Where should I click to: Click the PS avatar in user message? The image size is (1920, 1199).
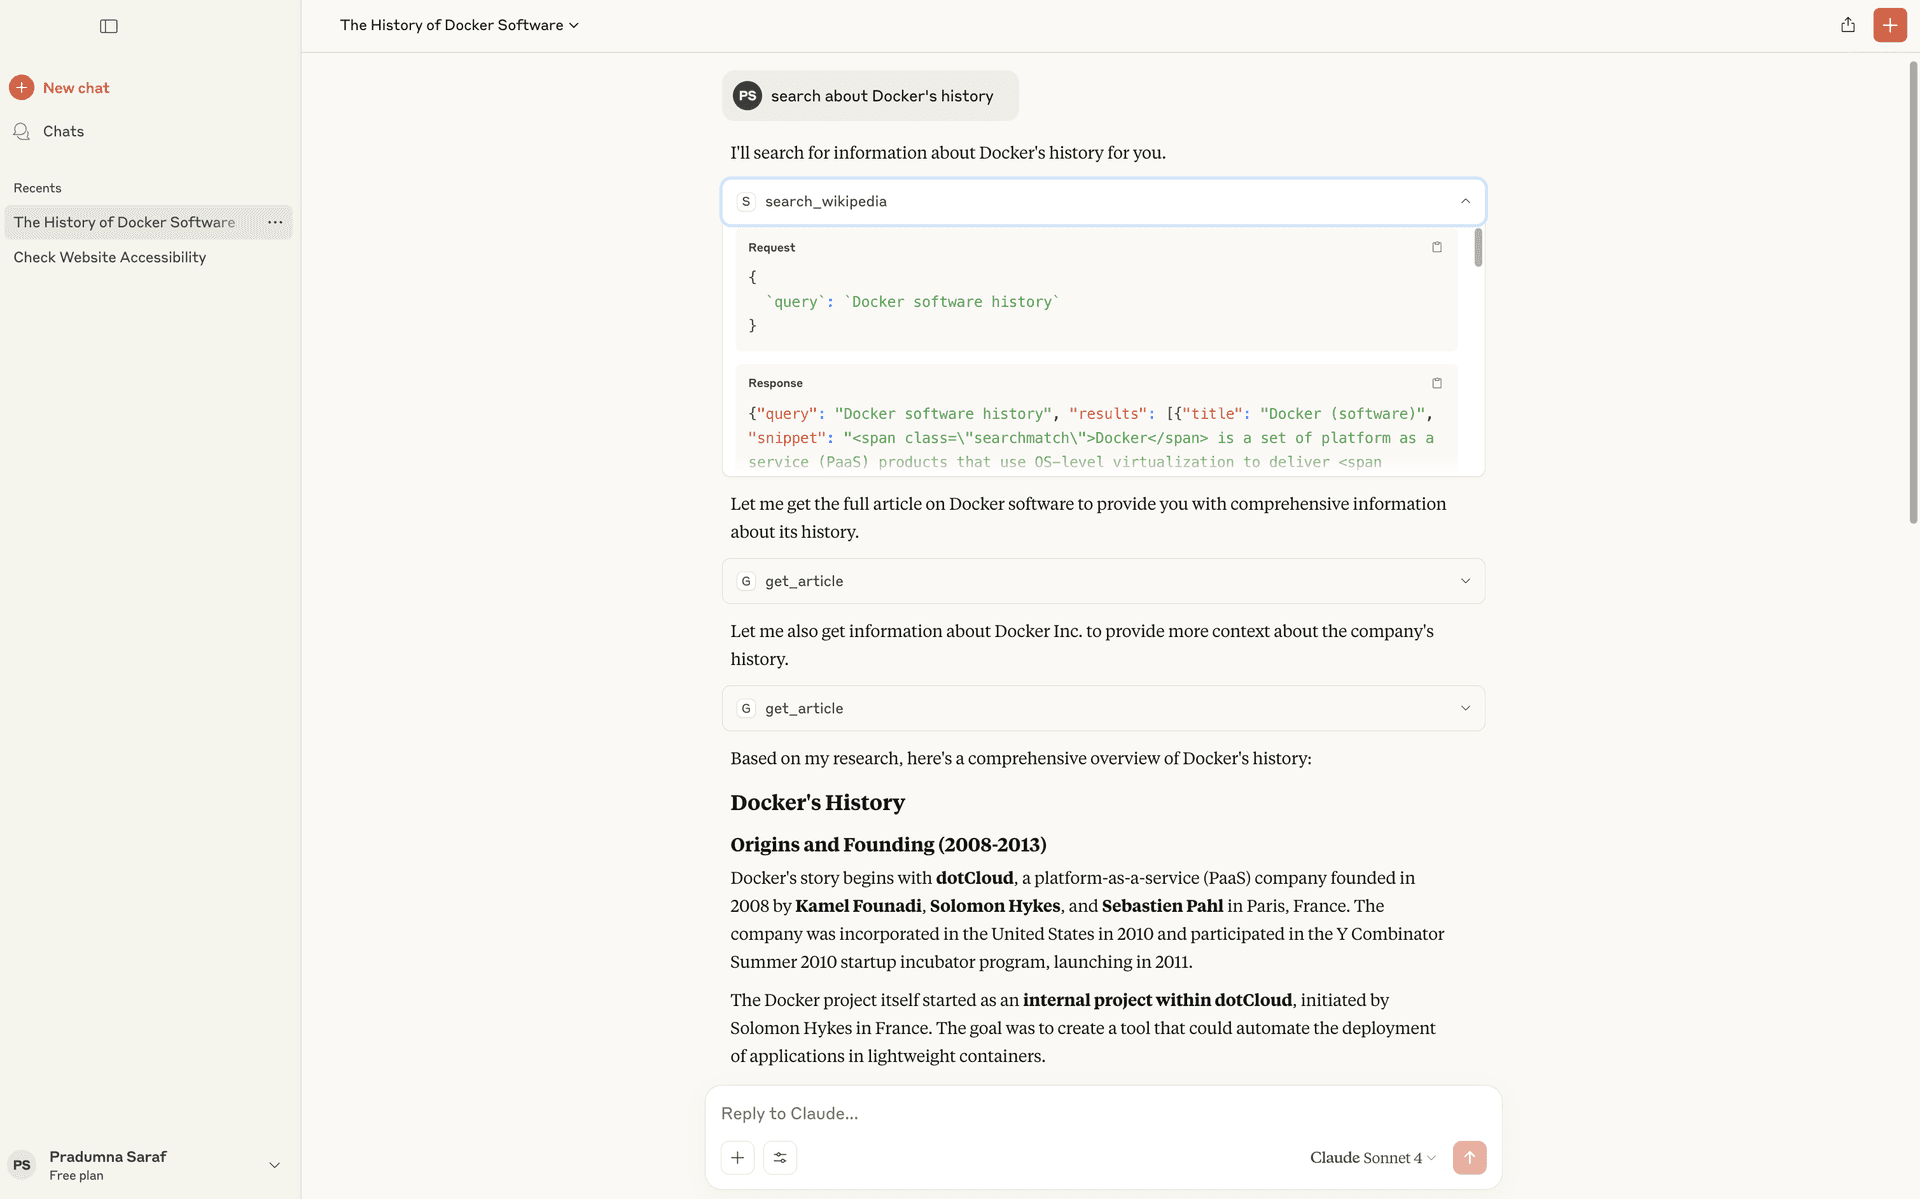(x=747, y=96)
